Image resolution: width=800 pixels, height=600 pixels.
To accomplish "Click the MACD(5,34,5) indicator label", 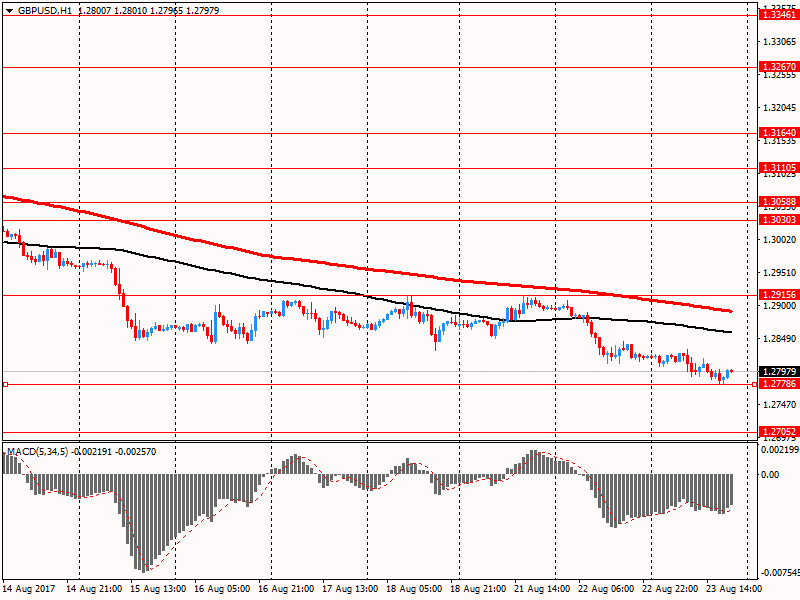I will [x=38, y=452].
